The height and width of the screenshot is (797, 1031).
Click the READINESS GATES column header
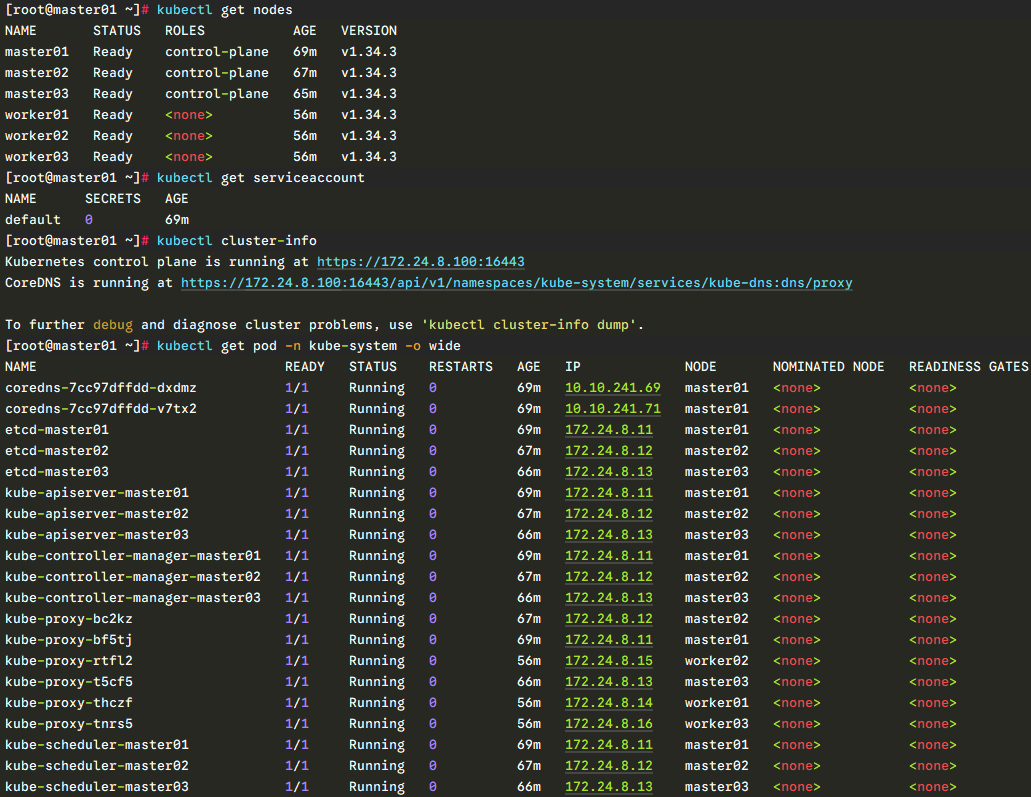coord(968,367)
